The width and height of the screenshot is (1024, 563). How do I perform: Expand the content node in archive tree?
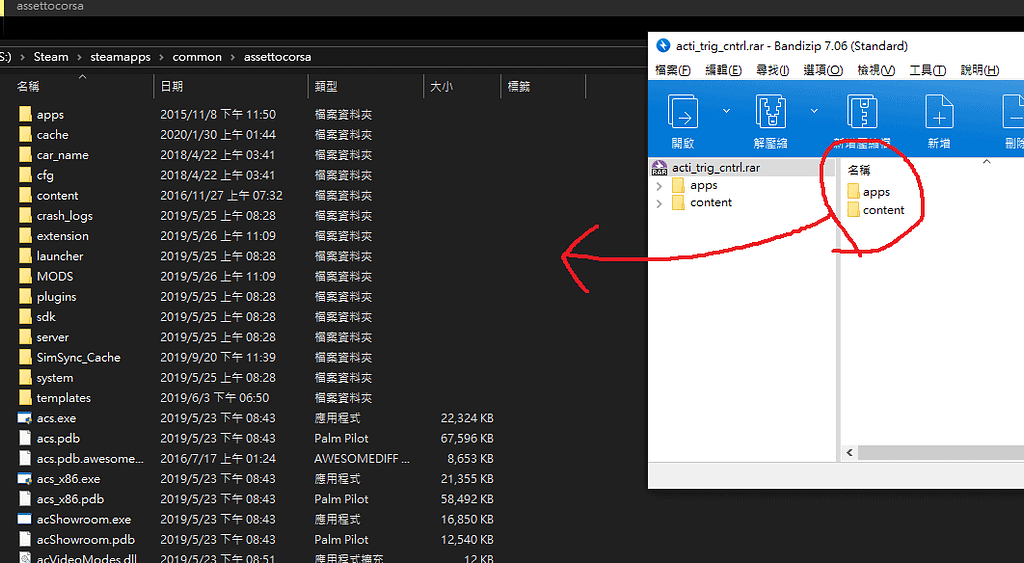click(659, 203)
